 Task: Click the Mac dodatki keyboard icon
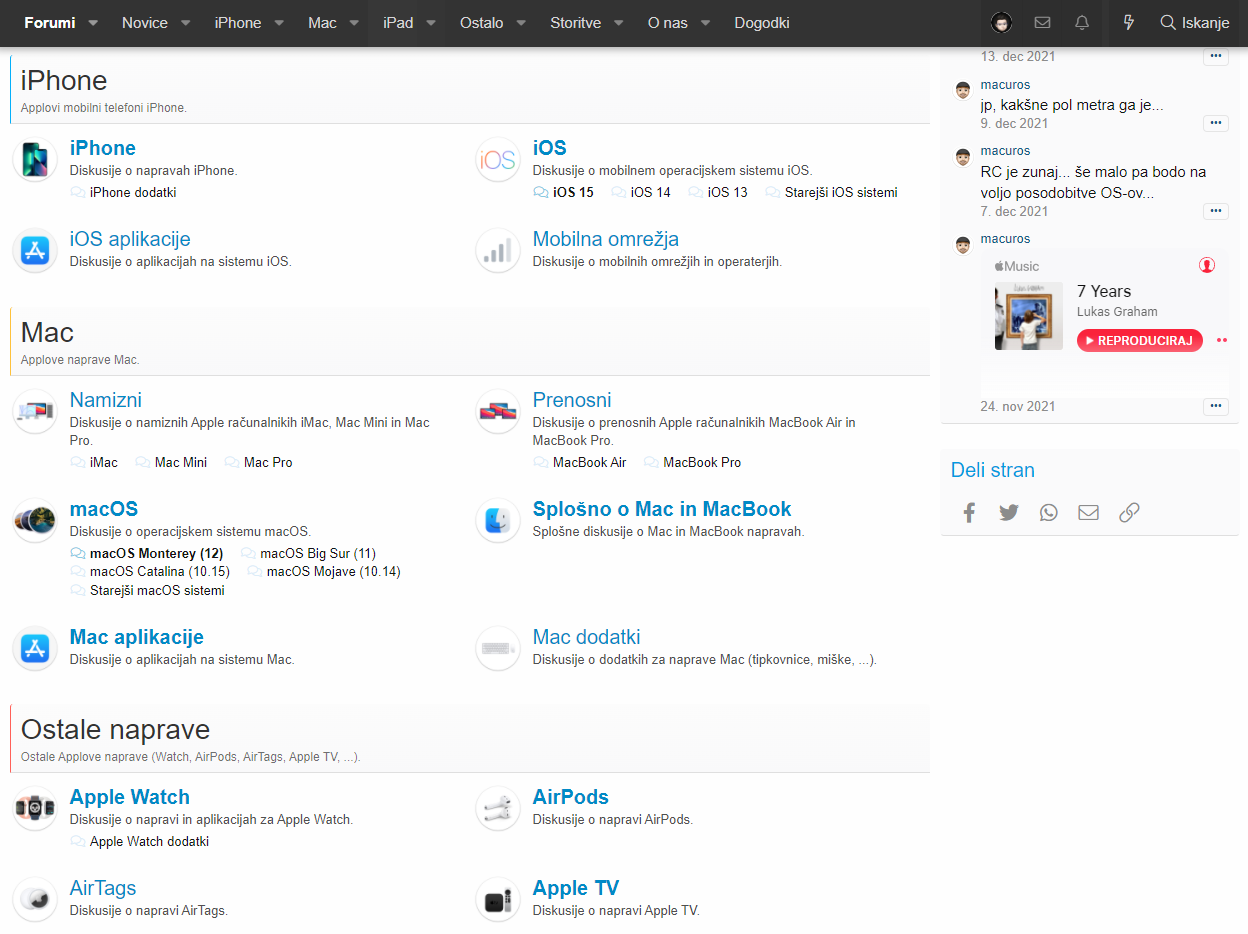pyautogui.click(x=498, y=648)
